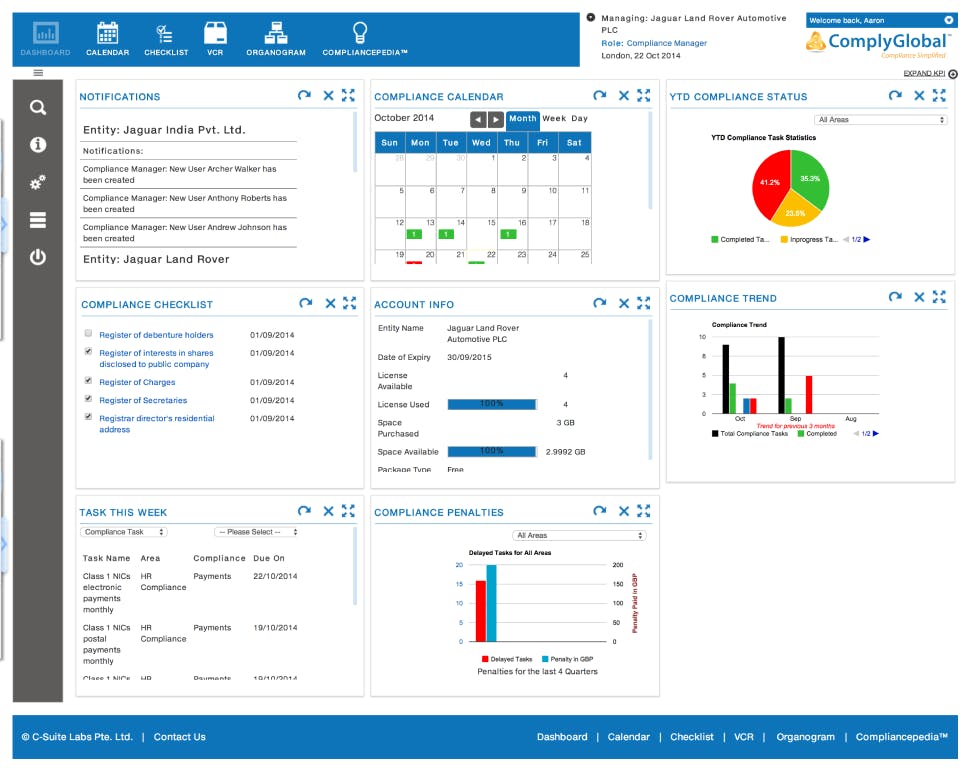The width and height of the screenshot is (960, 784).
Task: Go to previous month in calendar
Action: [478, 119]
